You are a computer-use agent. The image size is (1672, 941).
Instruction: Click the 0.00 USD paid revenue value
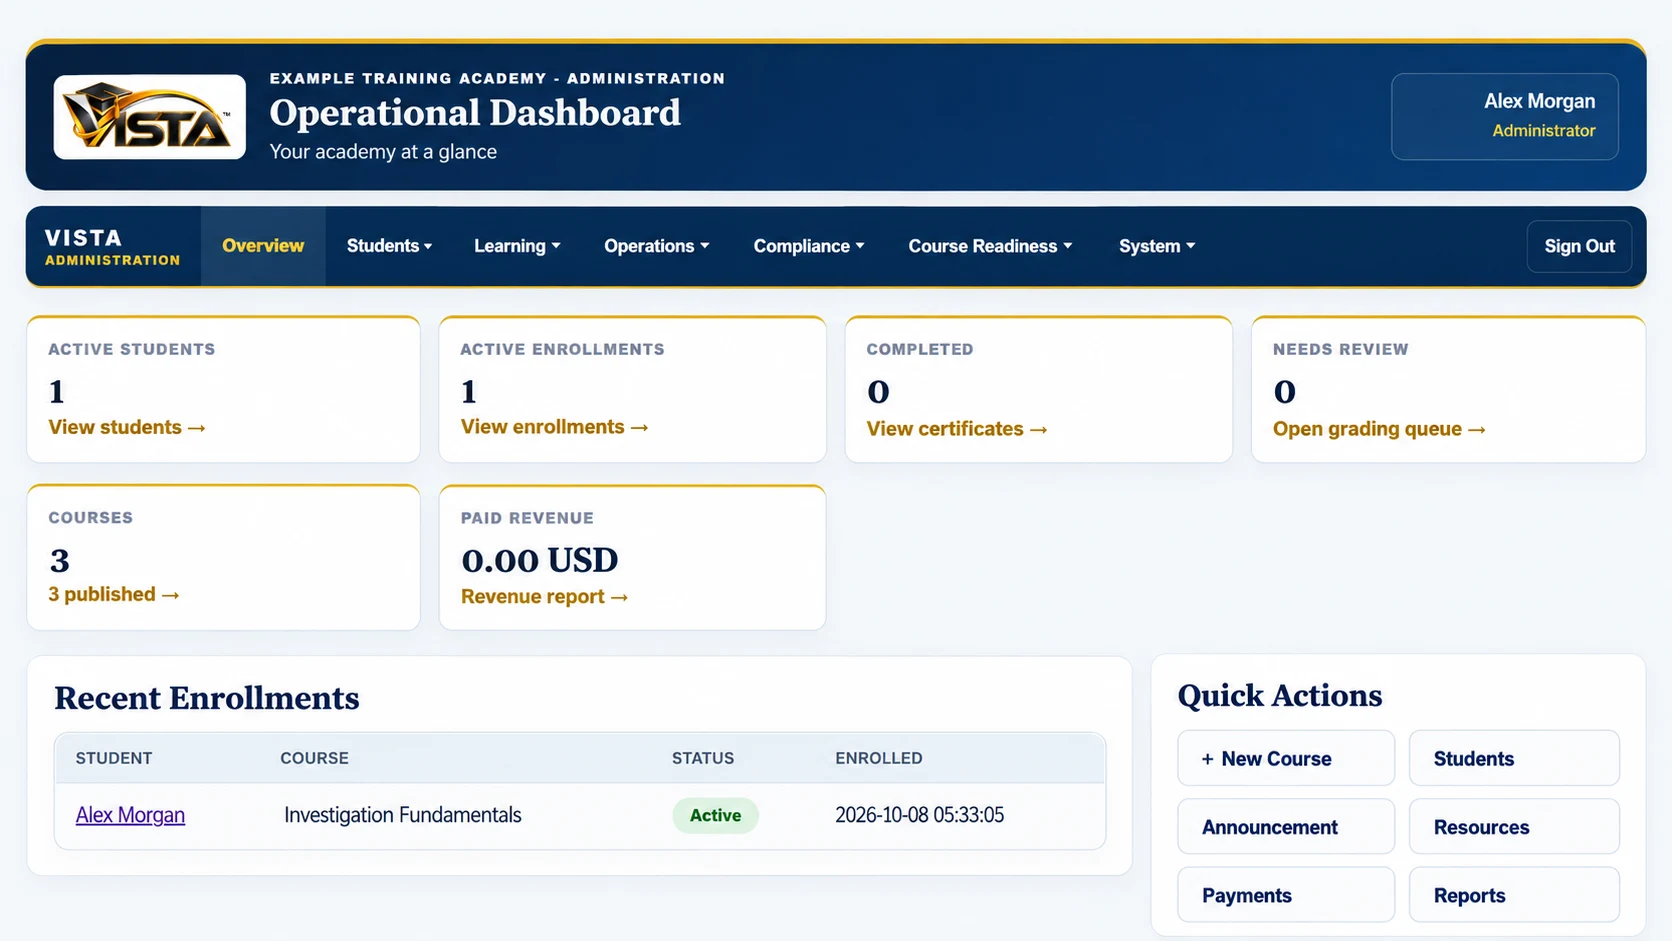(540, 560)
